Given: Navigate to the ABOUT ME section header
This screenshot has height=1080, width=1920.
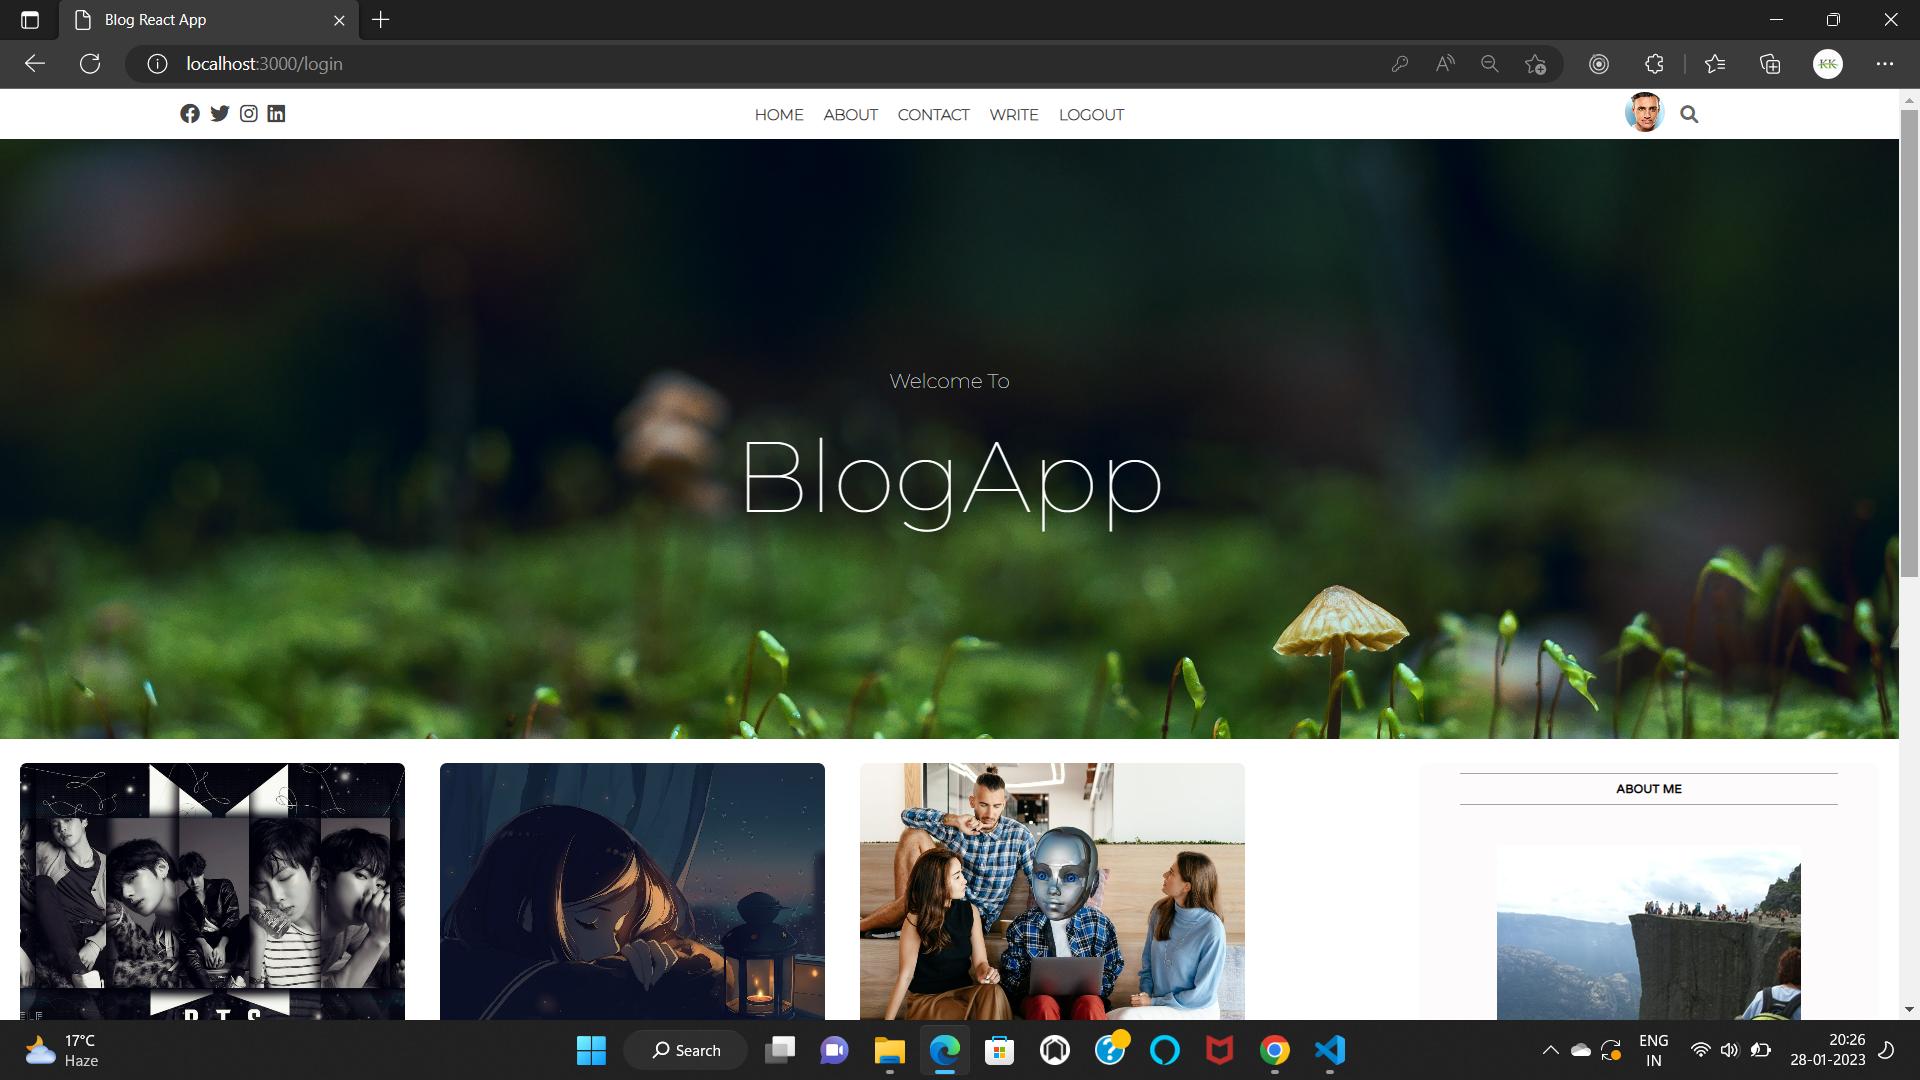Looking at the screenshot, I should tap(1648, 788).
